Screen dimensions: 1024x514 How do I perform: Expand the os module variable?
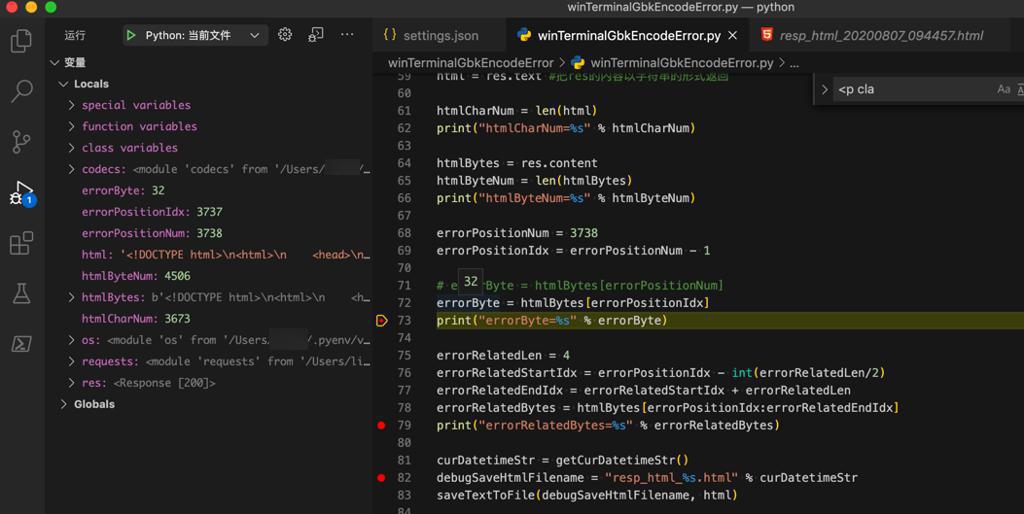pos(71,340)
